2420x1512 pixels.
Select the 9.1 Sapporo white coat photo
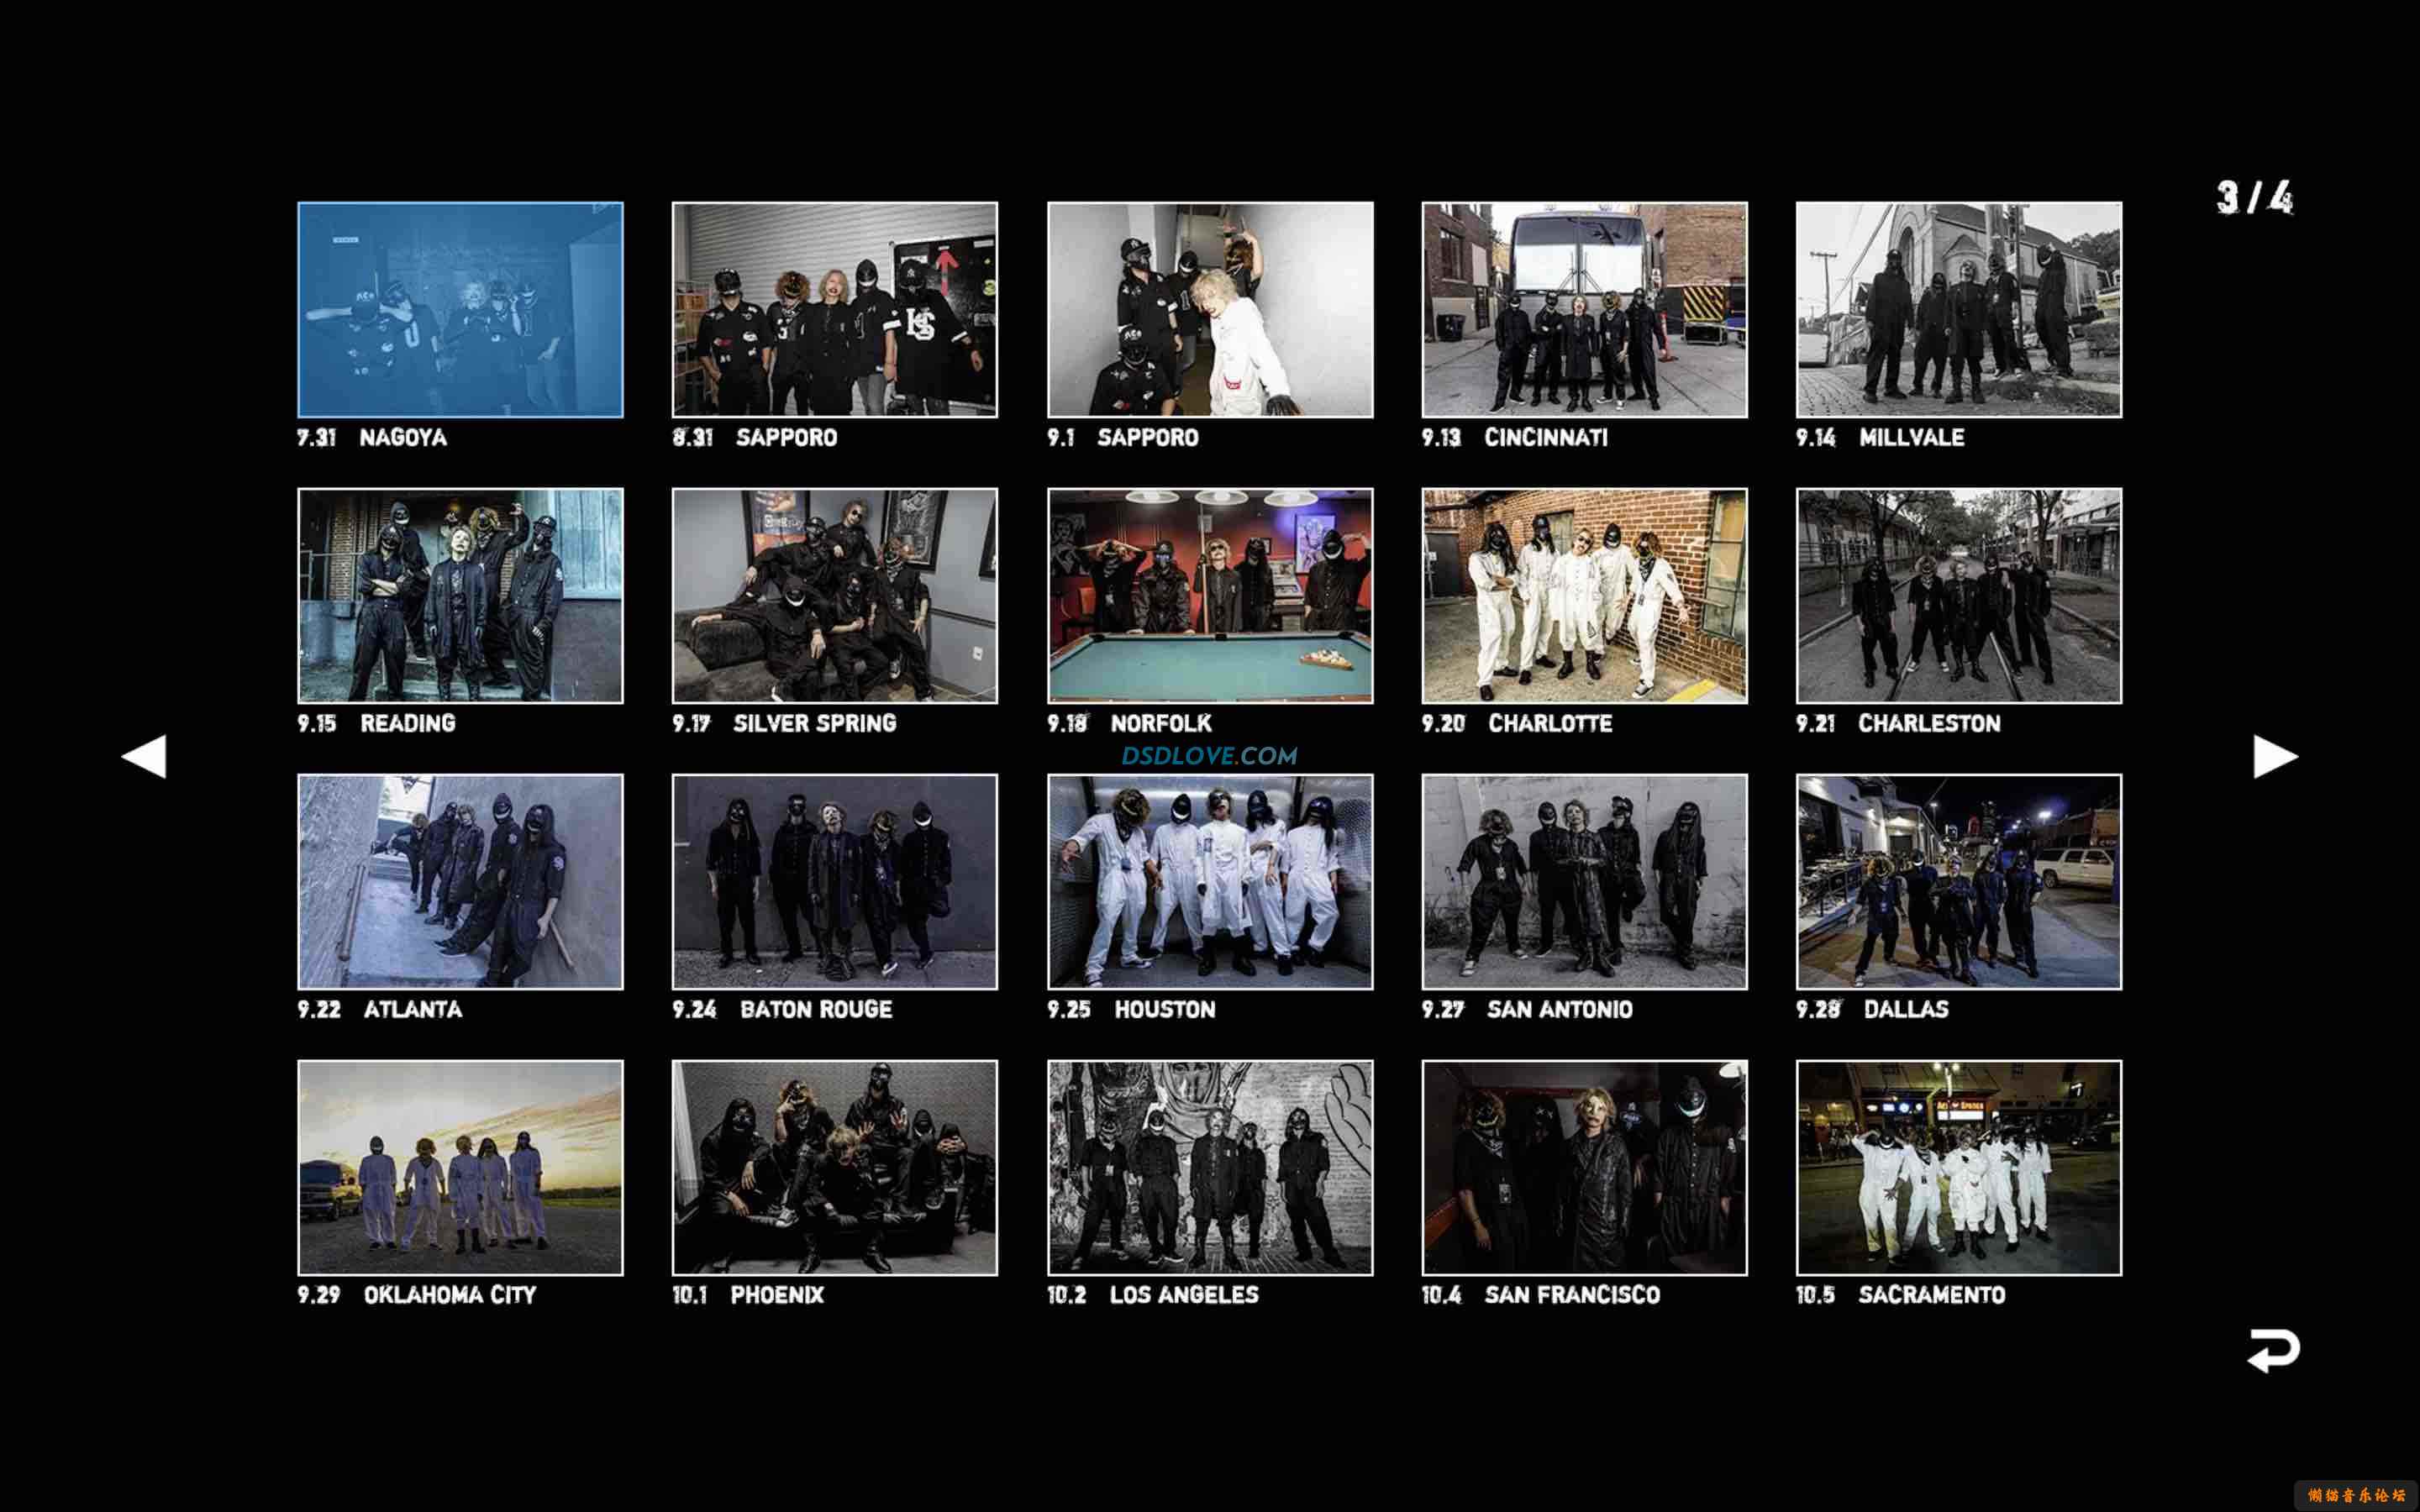[x=1210, y=310]
